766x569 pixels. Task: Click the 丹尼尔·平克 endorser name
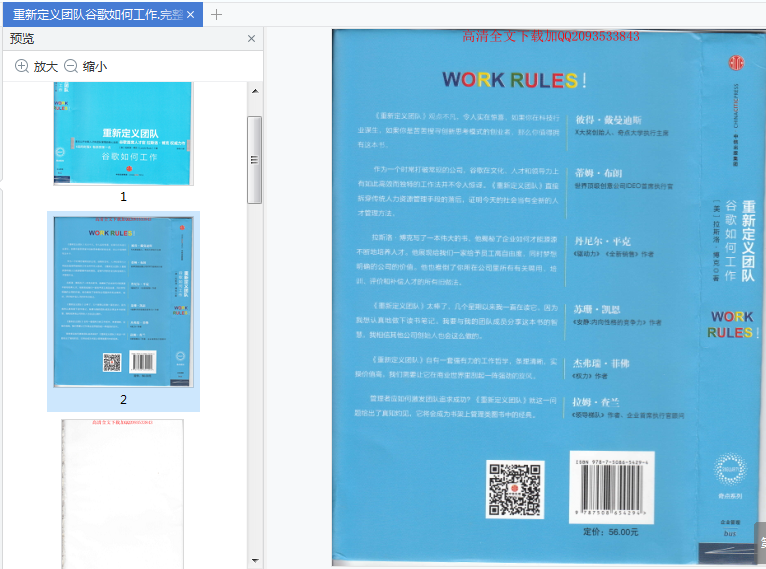603,241
